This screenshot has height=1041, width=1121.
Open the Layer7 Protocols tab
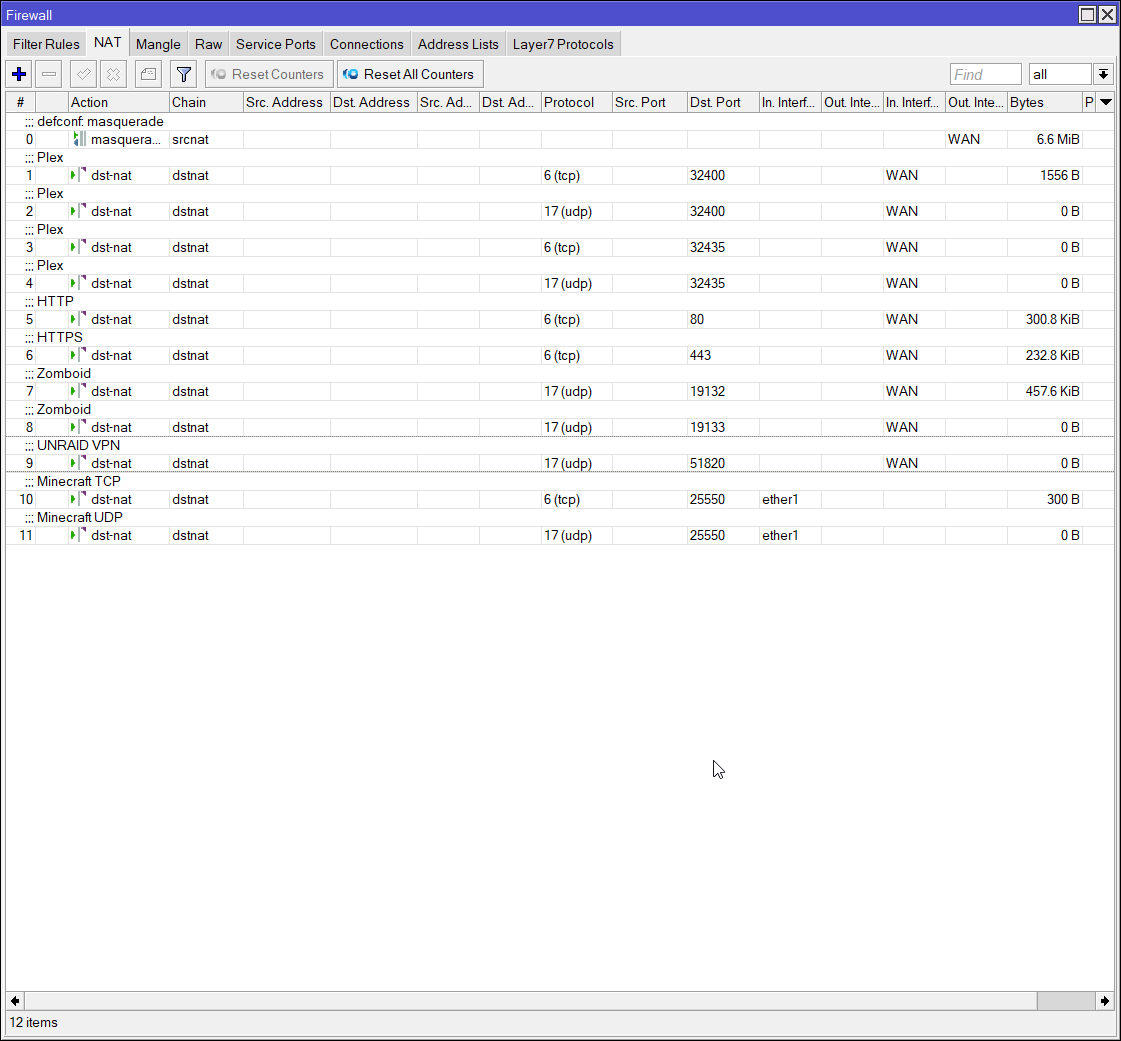563,44
